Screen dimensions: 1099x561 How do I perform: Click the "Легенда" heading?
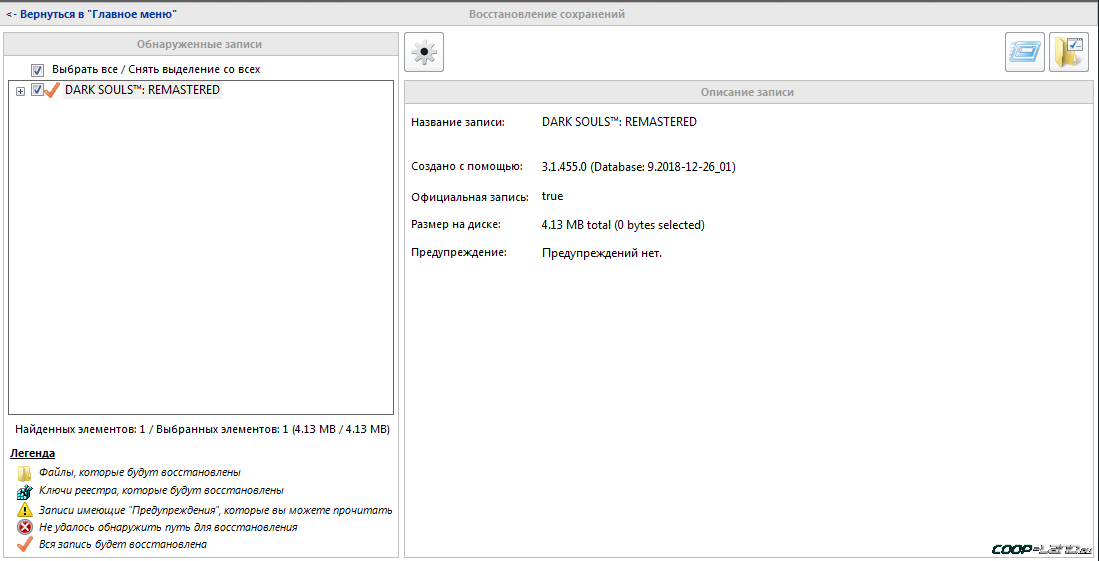click(x=32, y=453)
